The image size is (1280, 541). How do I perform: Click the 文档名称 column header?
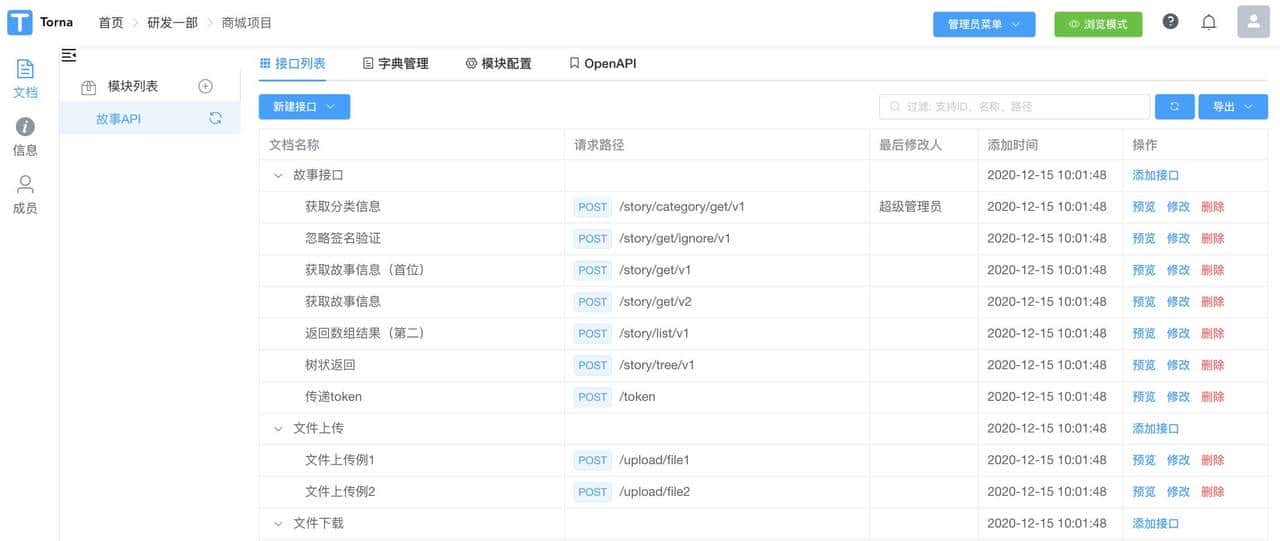pos(294,145)
